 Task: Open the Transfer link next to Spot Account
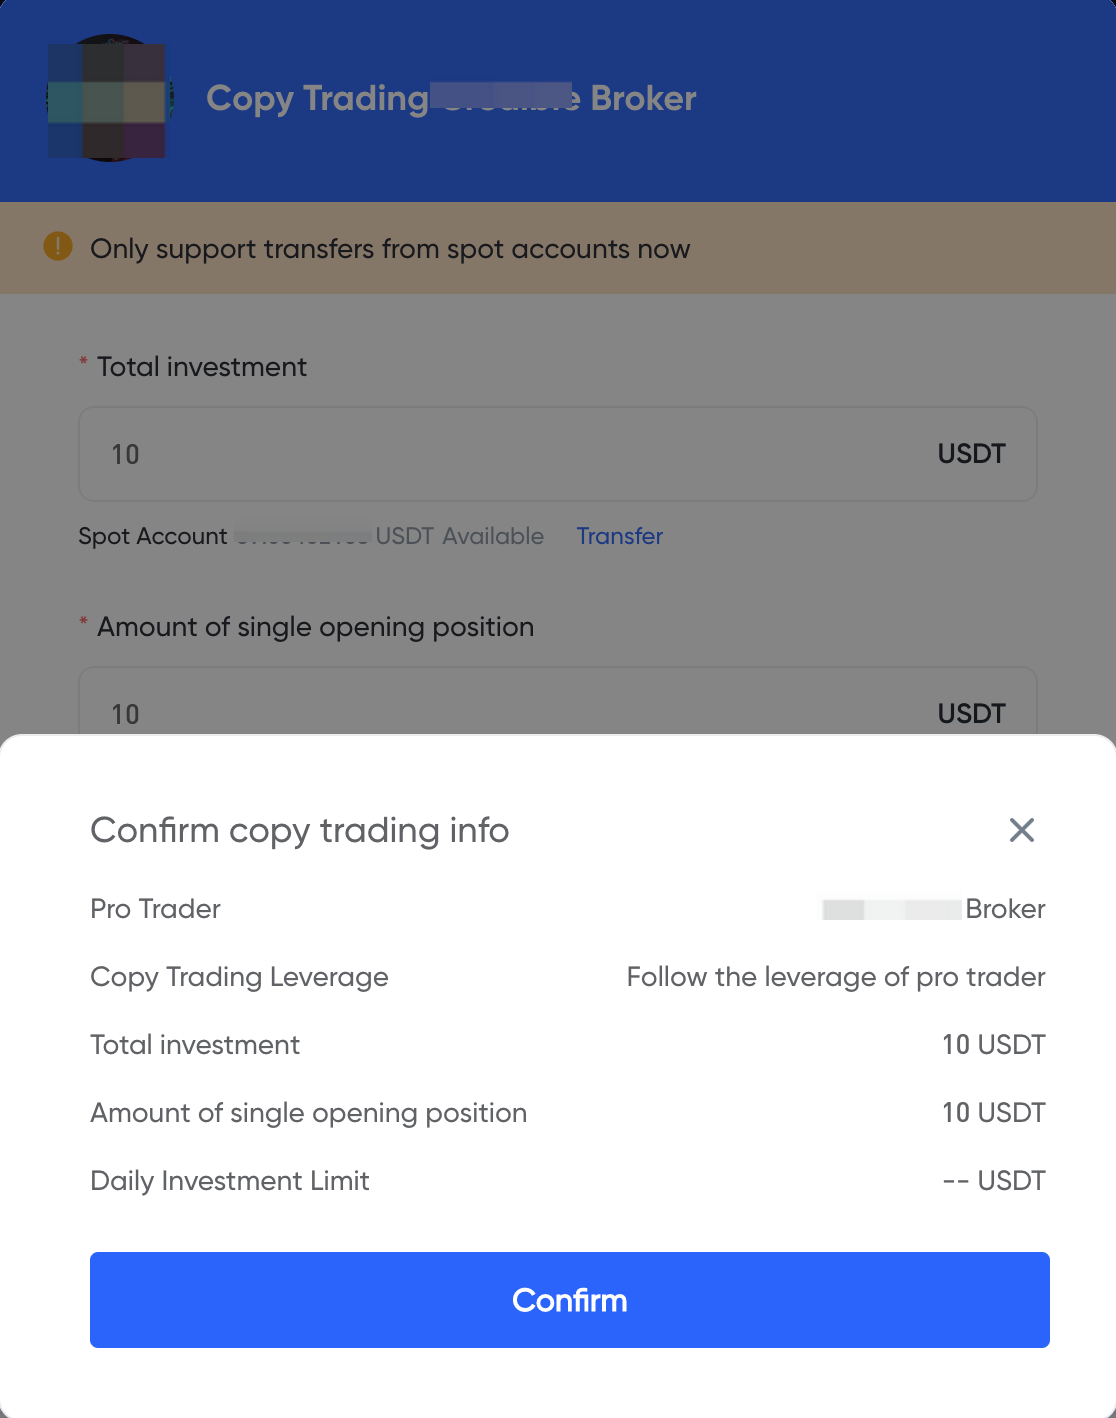pyautogui.click(x=619, y=536)
